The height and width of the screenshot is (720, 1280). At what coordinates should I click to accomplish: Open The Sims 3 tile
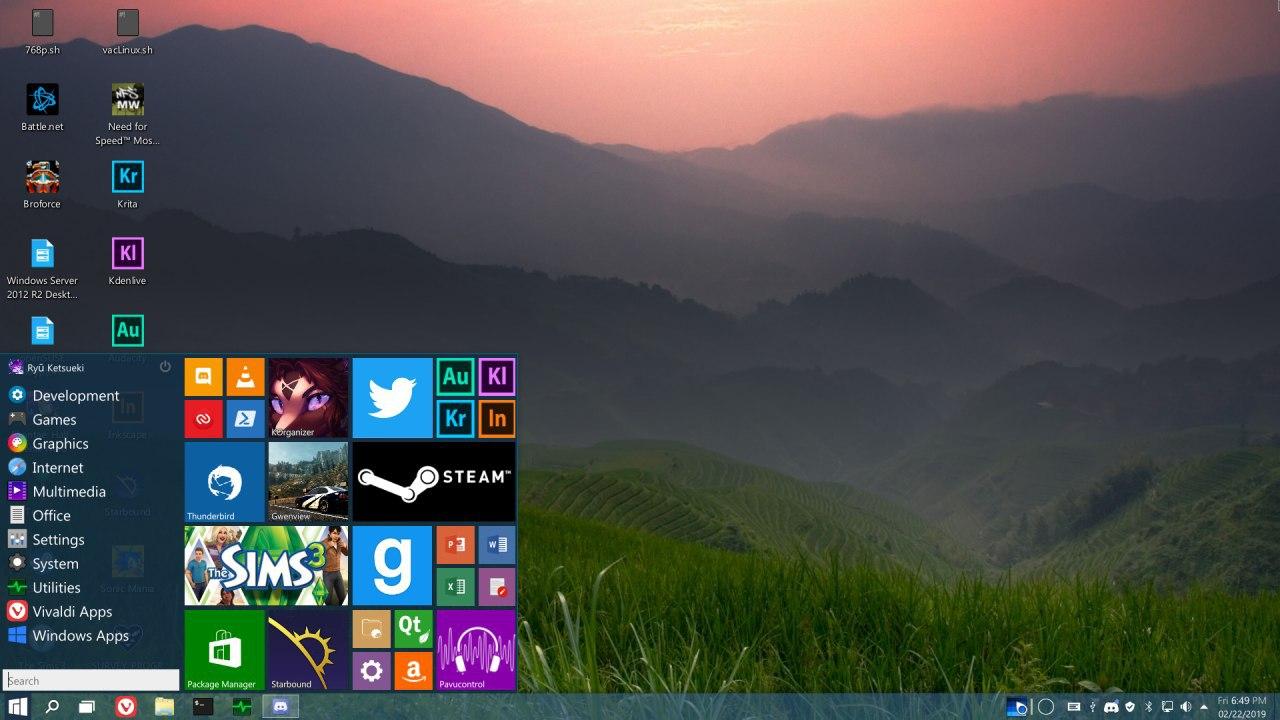click(266, 566)
